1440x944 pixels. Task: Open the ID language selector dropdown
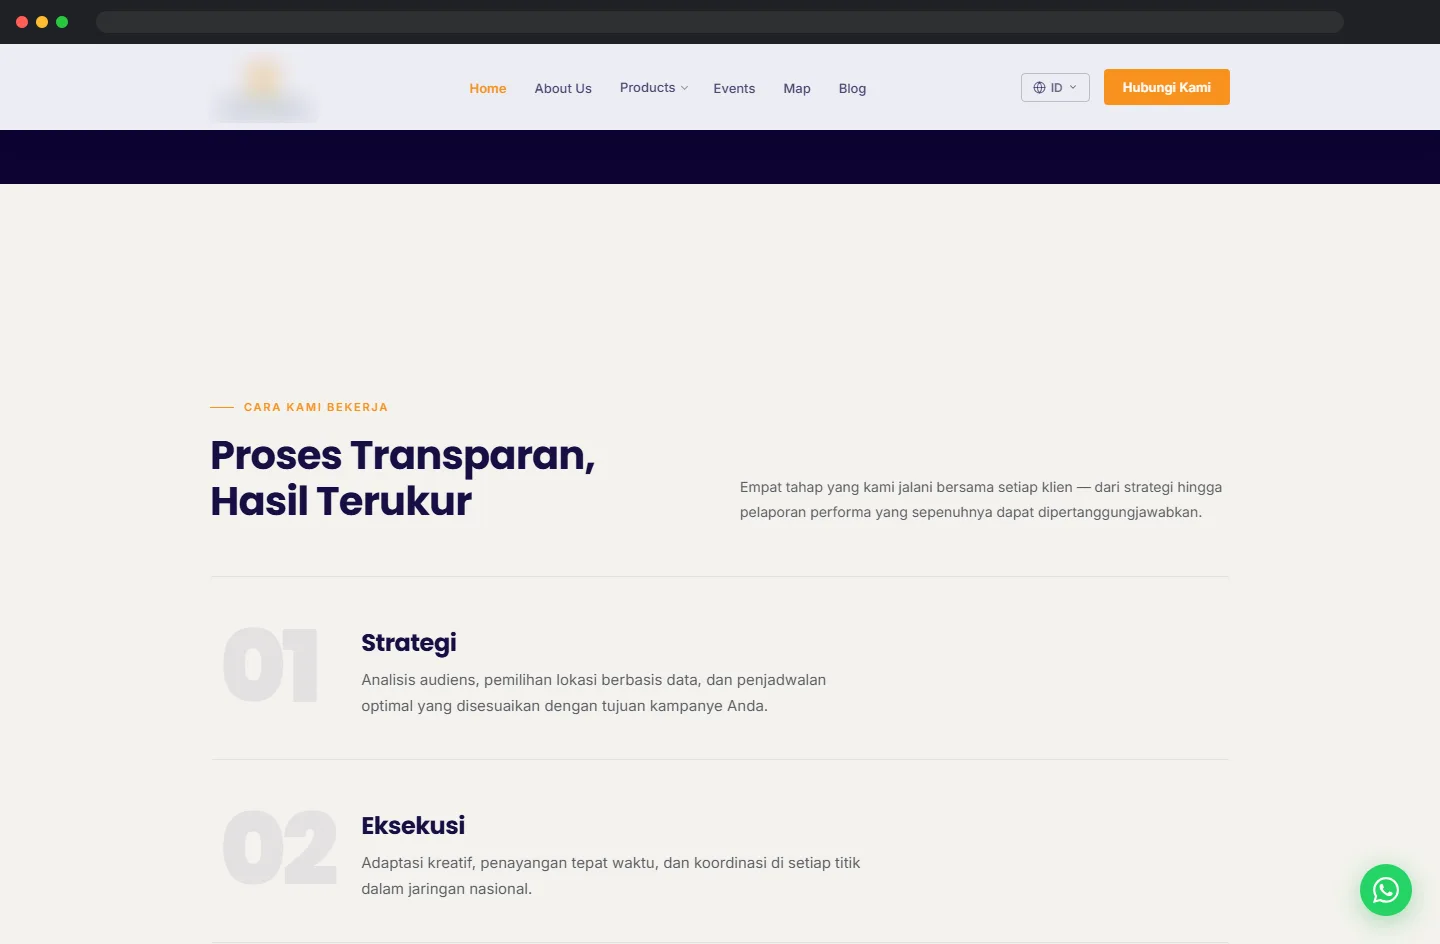(1055, 88)
